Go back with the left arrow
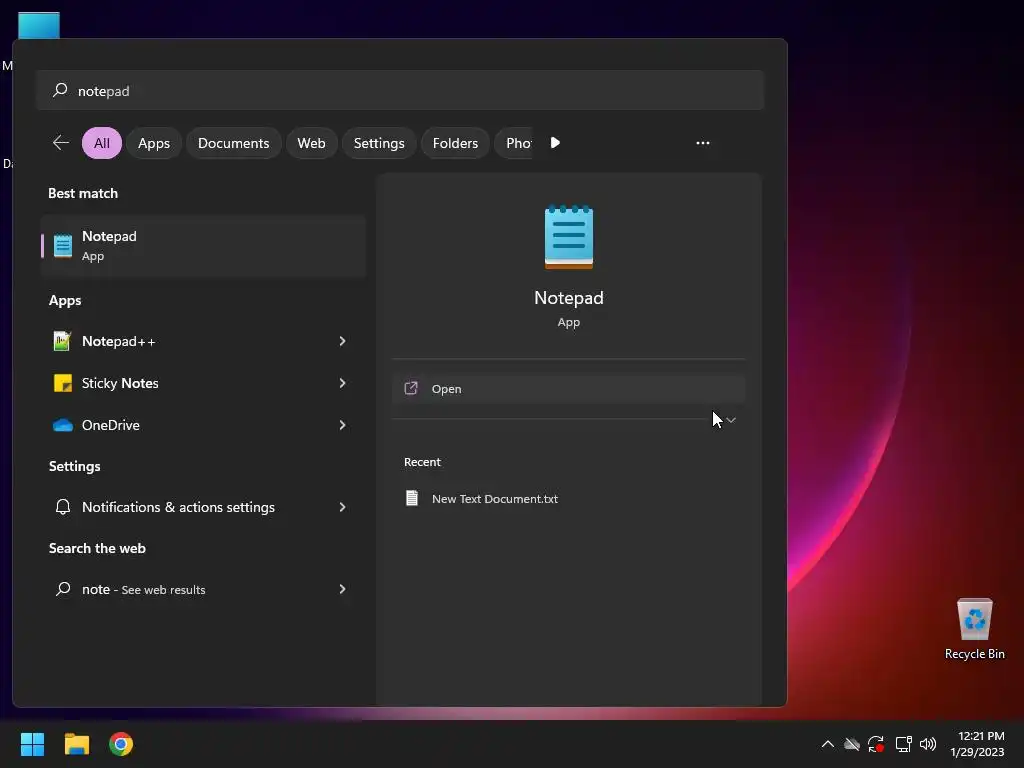 (61, 142)
